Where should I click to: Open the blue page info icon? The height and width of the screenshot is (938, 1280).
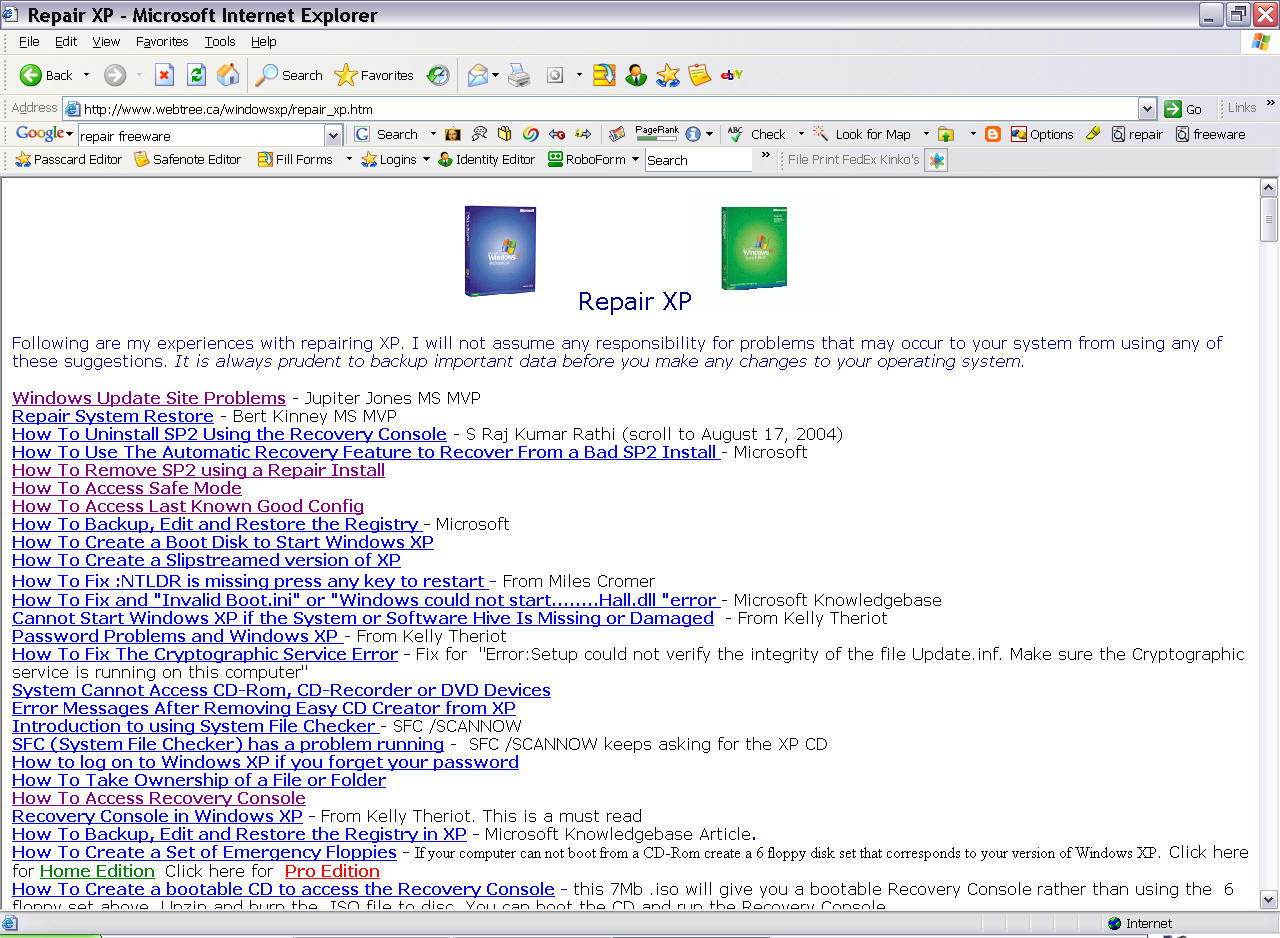click(693, 134)
